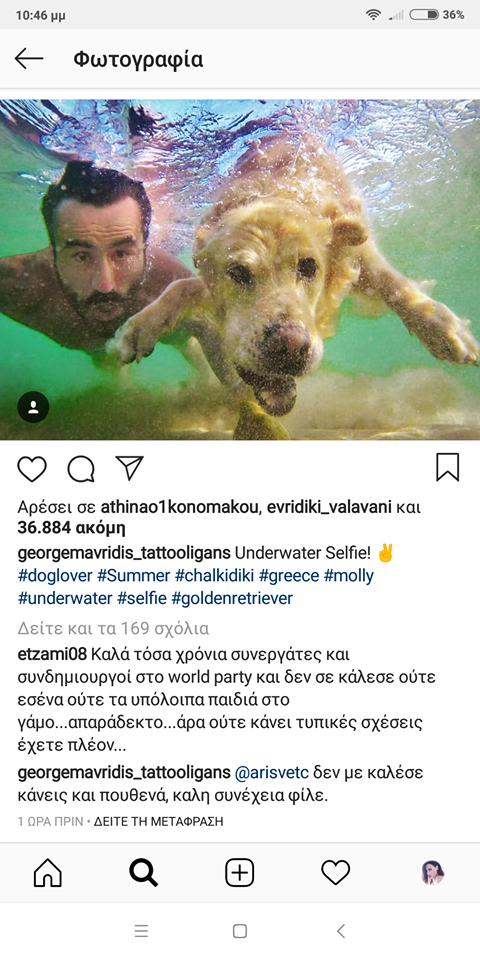Show tagged people on the photo
The width and height of the screenshot is (480, 960).
click(x=33, y=407)
